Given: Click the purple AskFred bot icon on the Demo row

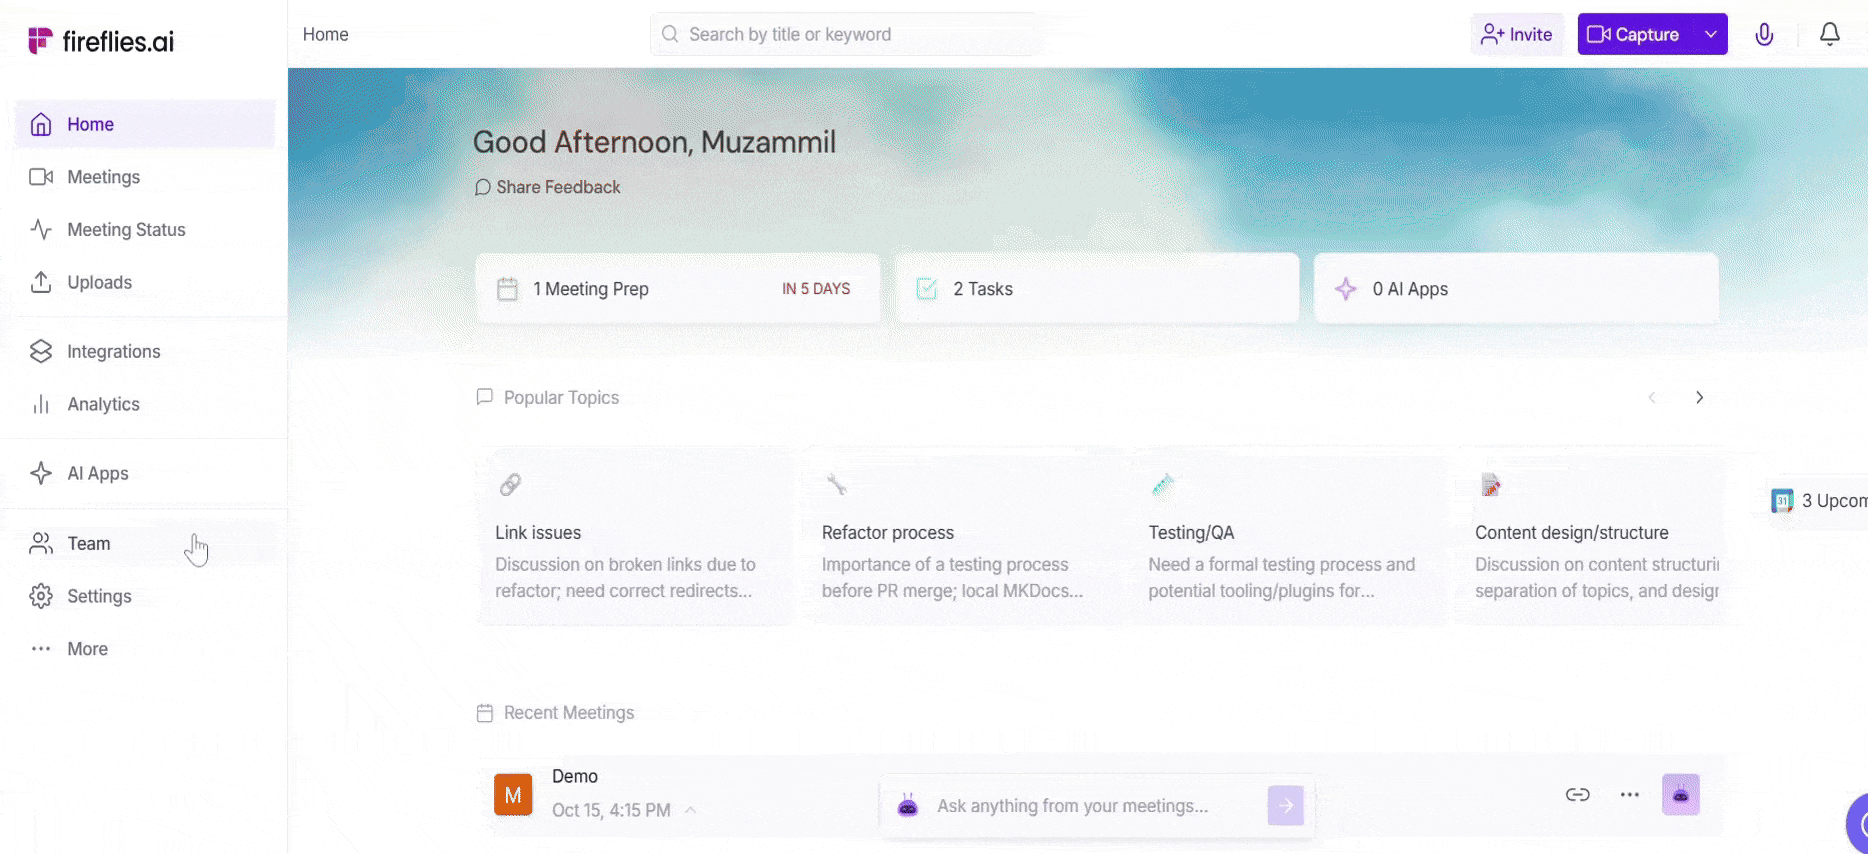Looking at the screenshot, I should (1680, 795).
